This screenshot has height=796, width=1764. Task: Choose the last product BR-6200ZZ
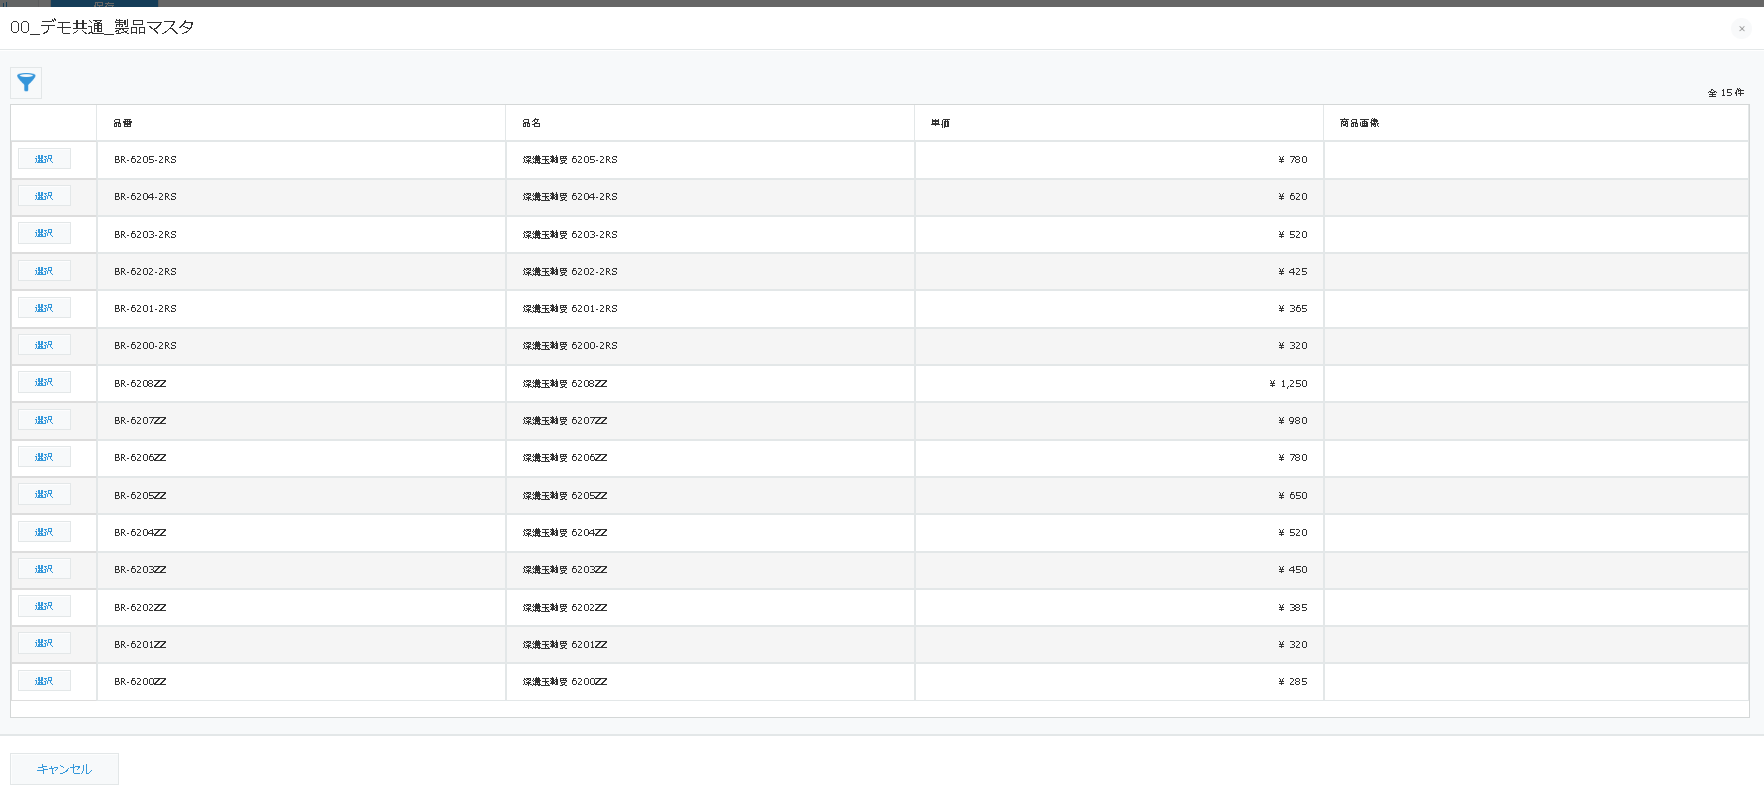click(x=44, y=681)
